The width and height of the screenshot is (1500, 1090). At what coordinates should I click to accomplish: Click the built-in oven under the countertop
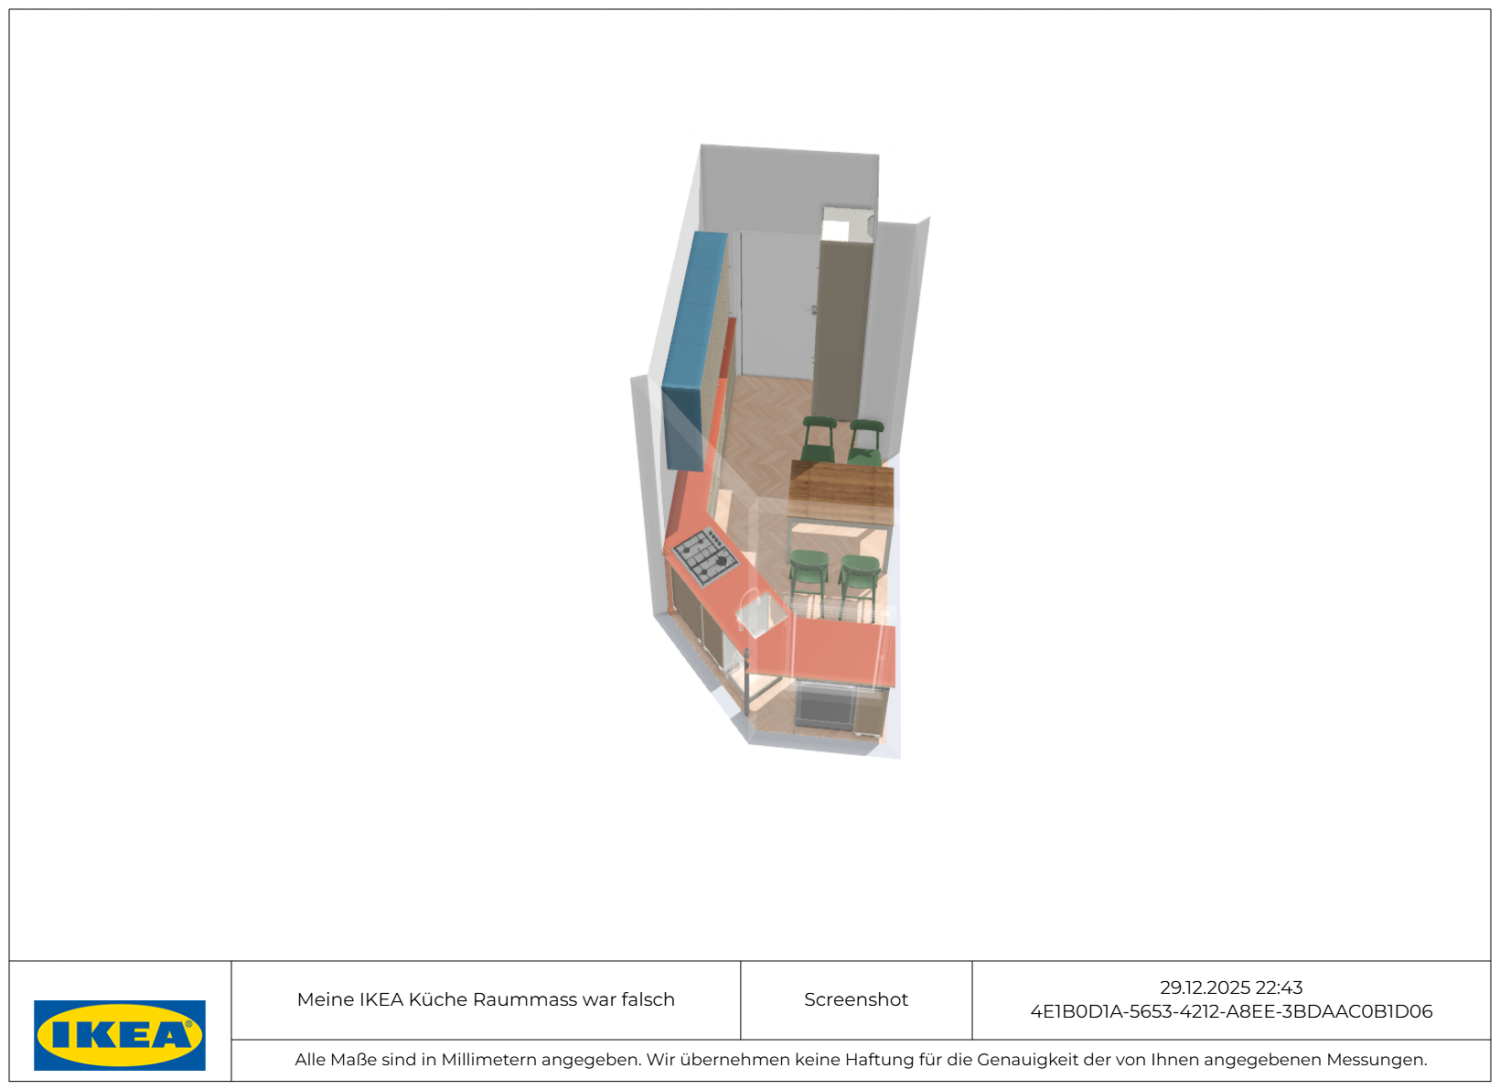[x=826, y=707]
